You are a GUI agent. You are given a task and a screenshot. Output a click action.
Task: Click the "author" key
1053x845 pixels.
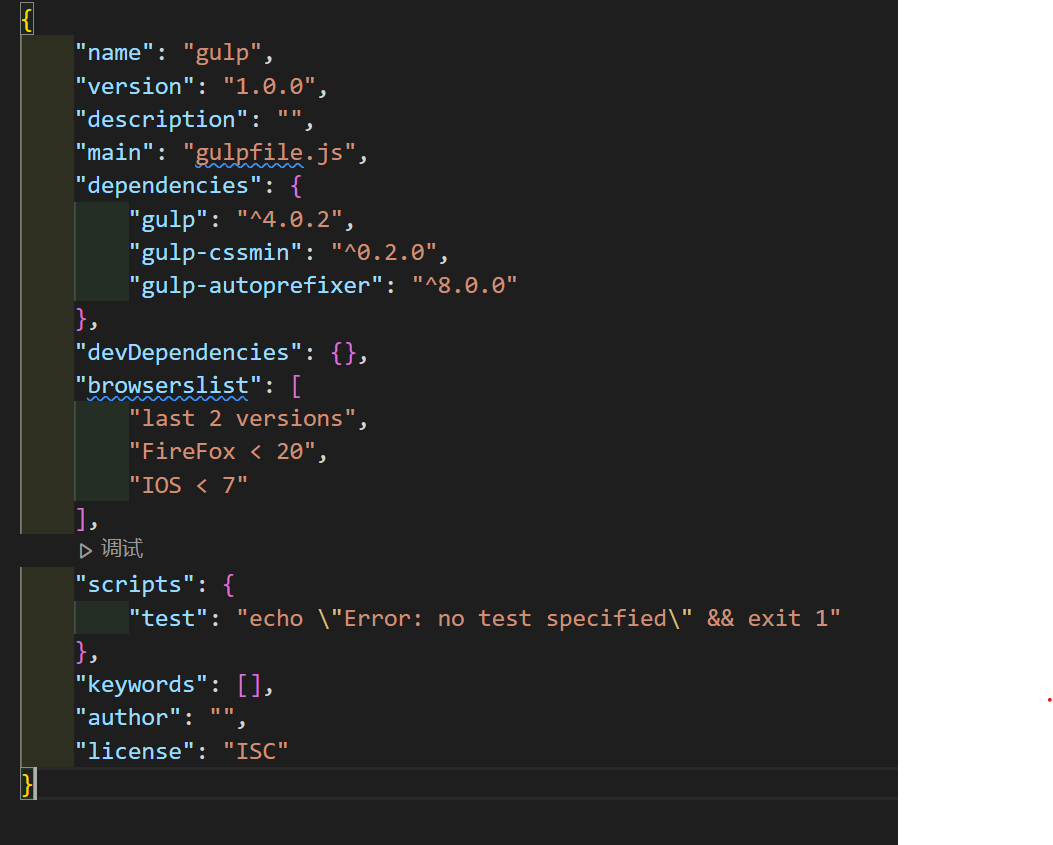pyautogui.click(x=128, y=718)
